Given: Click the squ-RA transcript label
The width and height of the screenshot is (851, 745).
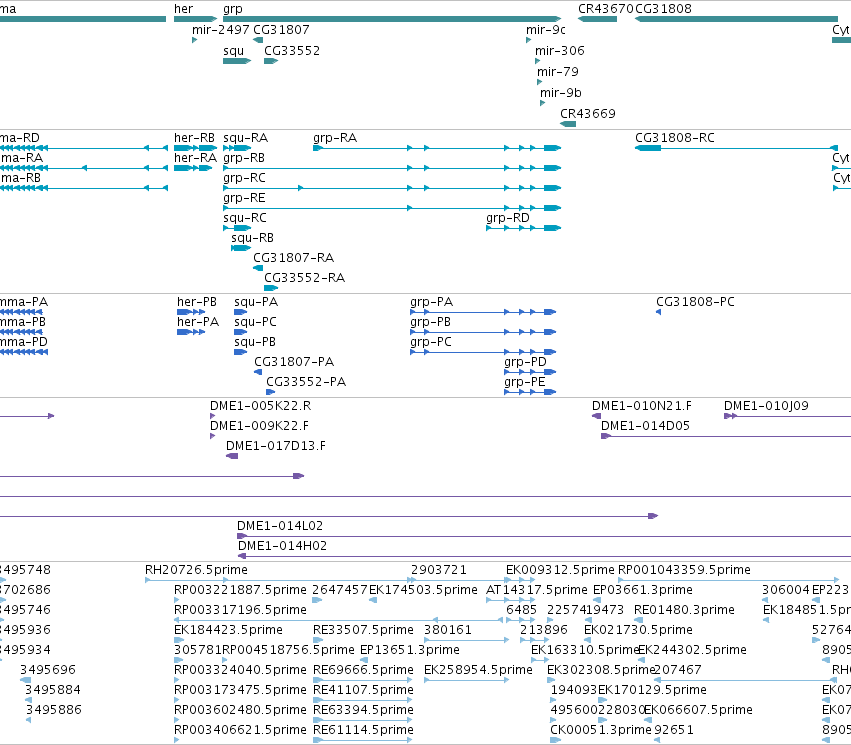Looking at the screenshot, I should click(x=245, y=138).
